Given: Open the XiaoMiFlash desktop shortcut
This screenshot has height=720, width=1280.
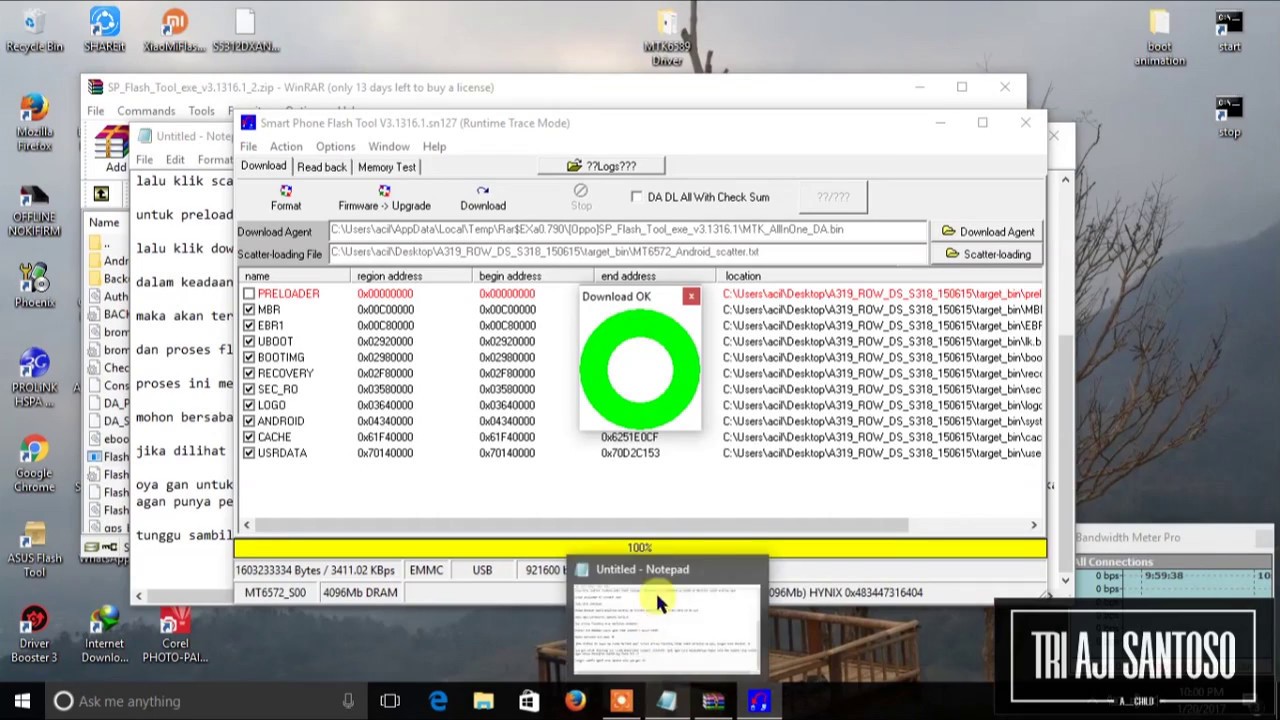Looking at the screenshot, I should 174,30.
